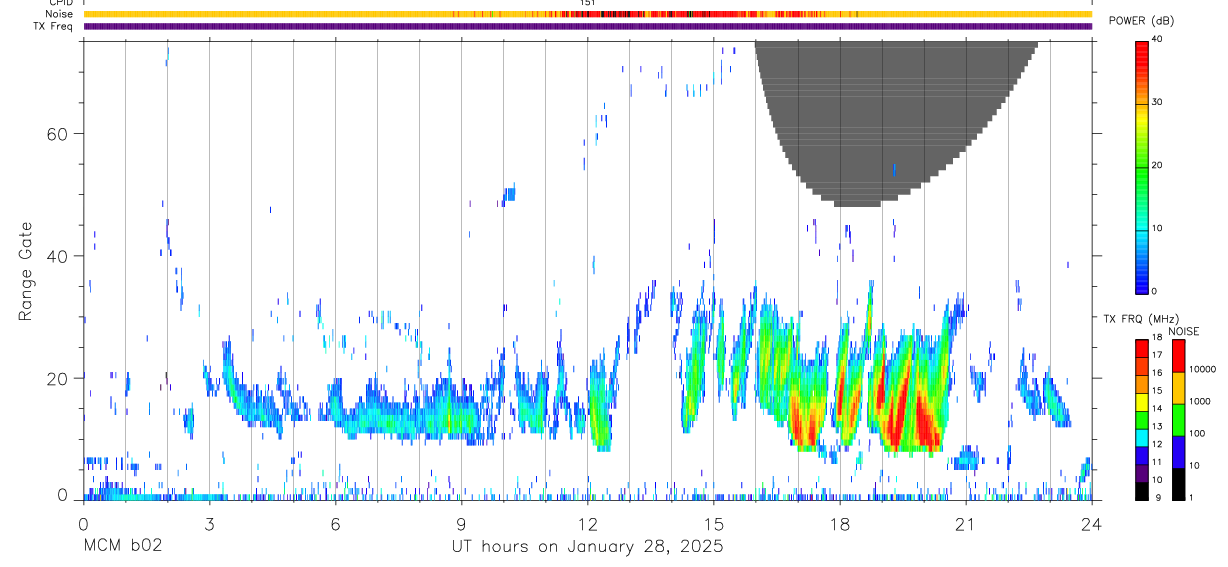Image resolution: width=1228 pixels, height=567 pixels.
Task: Click the 0 tick on Range Gate axis
Action: tap(63, 495)
